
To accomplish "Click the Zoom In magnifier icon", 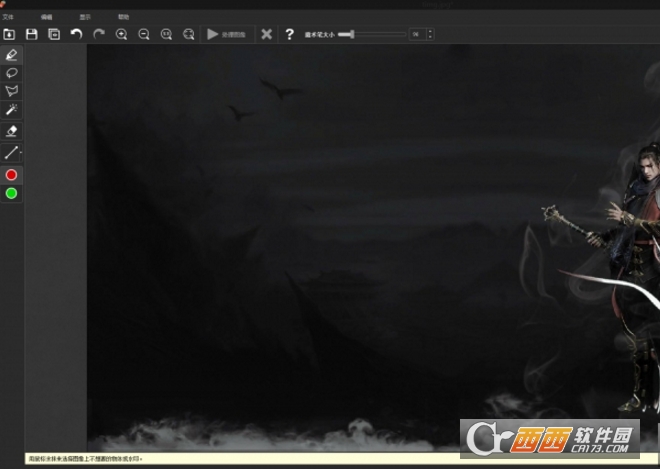I will [121, 34].
